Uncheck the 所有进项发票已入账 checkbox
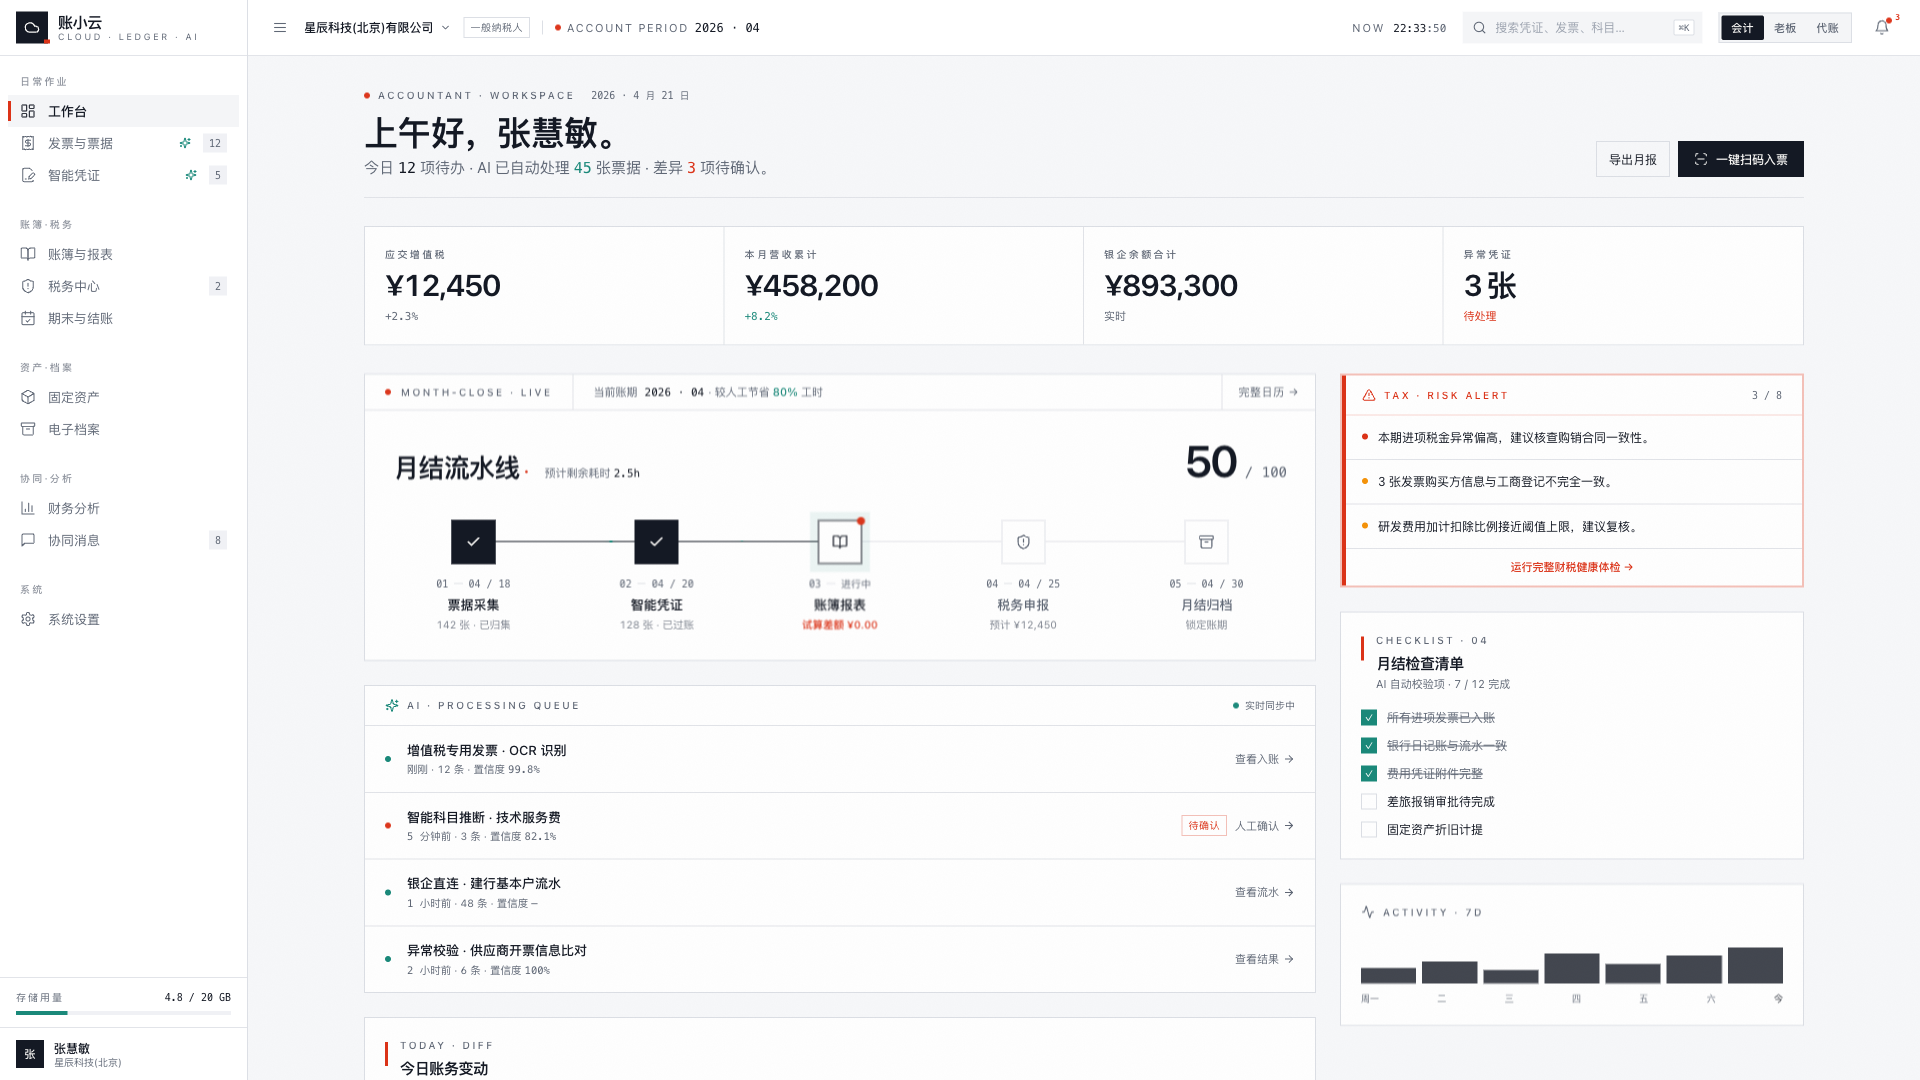1920x1080 pixels. tap(1369, 718)
